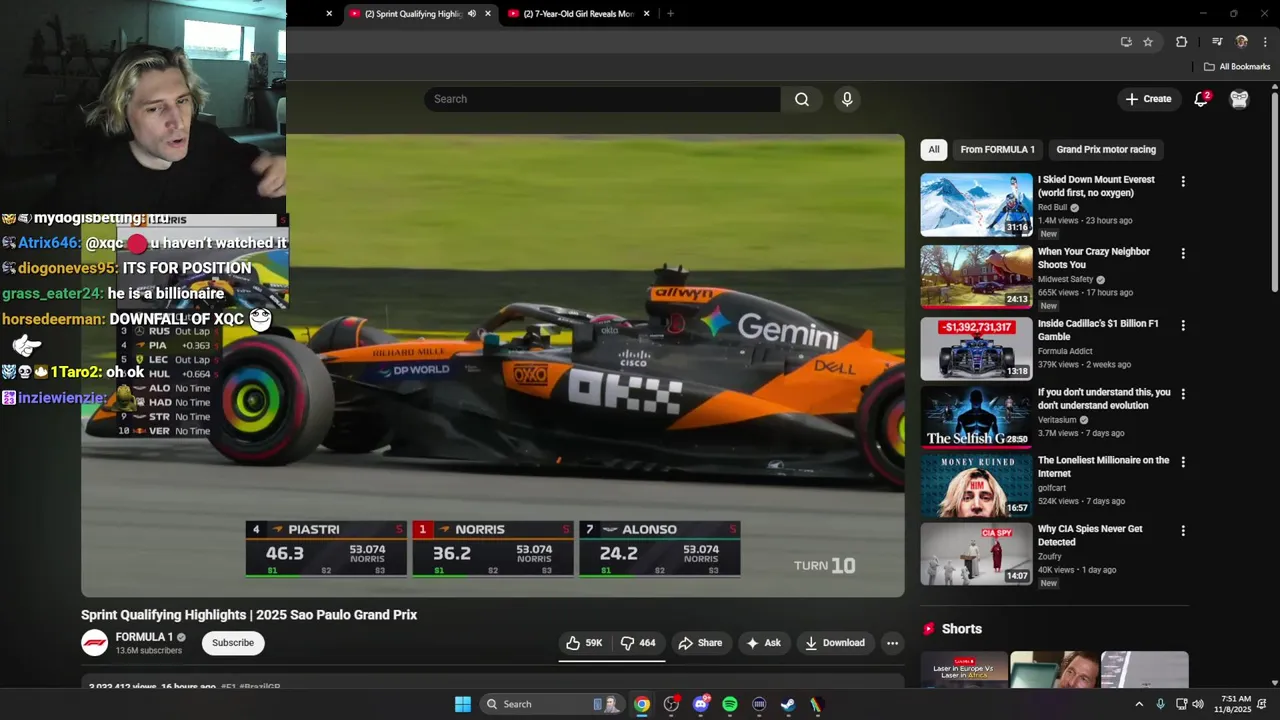Select Grand Prix motor racing chip
This screenshot has height=720, width=1280.
(1106, 149)
